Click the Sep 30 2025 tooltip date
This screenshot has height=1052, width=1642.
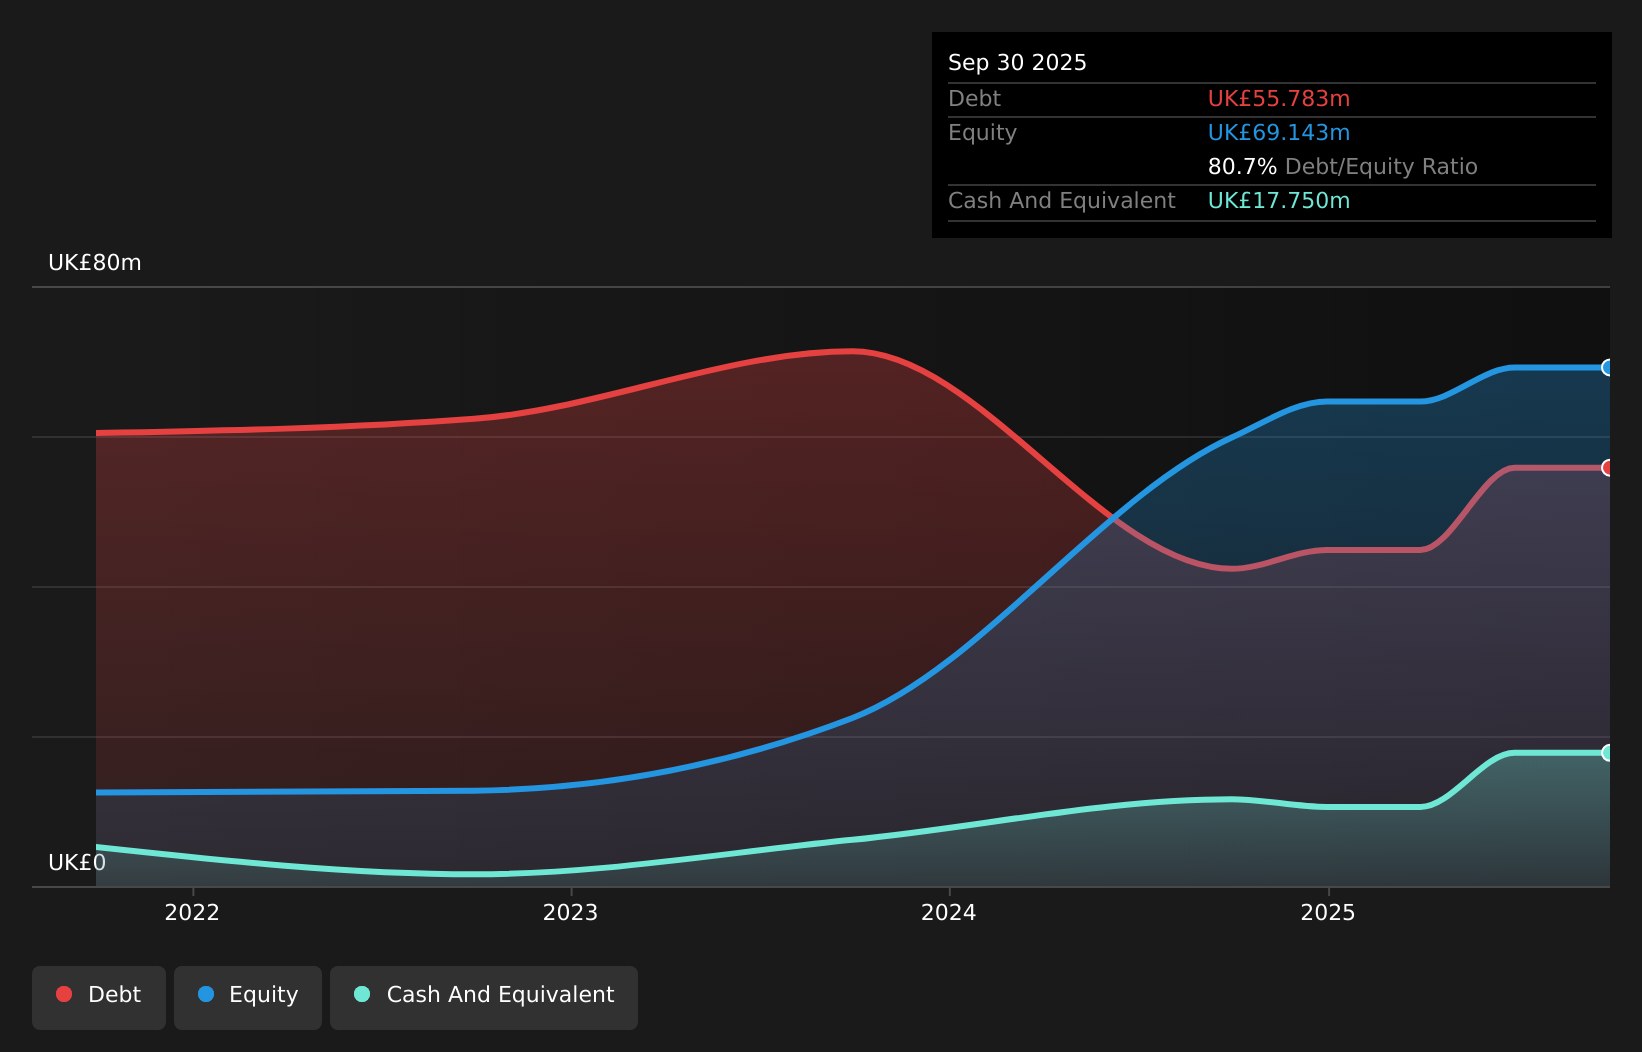[1017, 63]
